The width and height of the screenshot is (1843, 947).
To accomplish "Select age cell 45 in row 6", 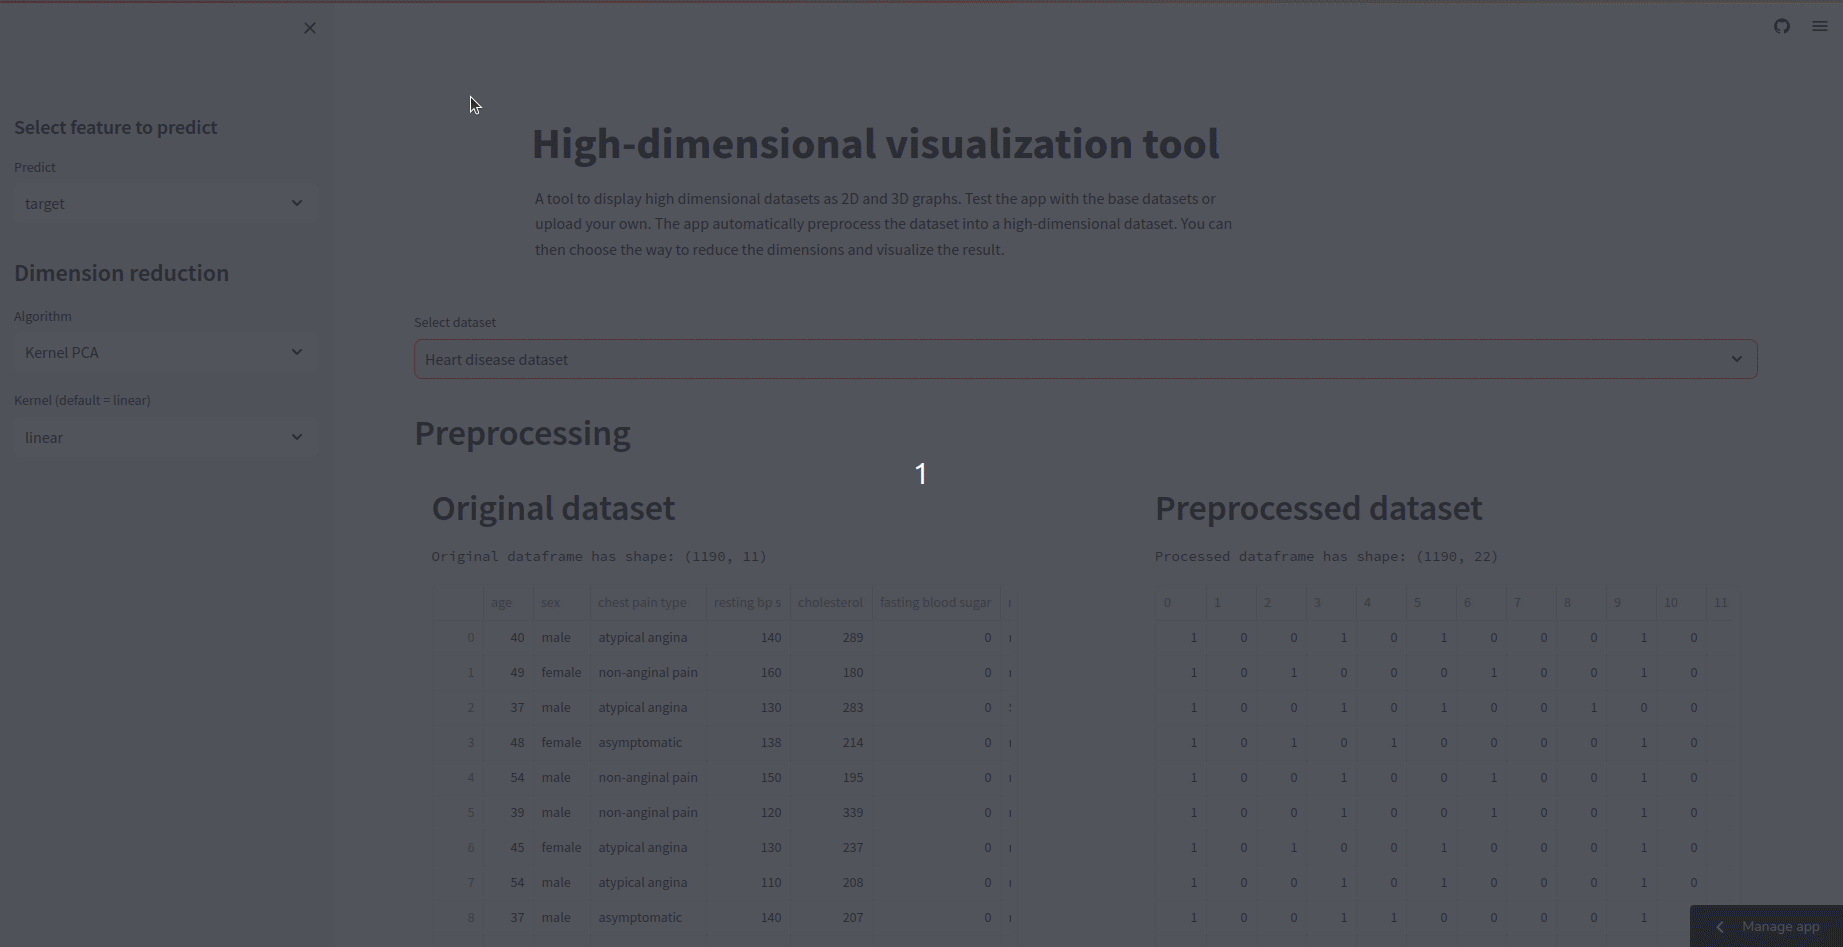I will coord(508,847).
